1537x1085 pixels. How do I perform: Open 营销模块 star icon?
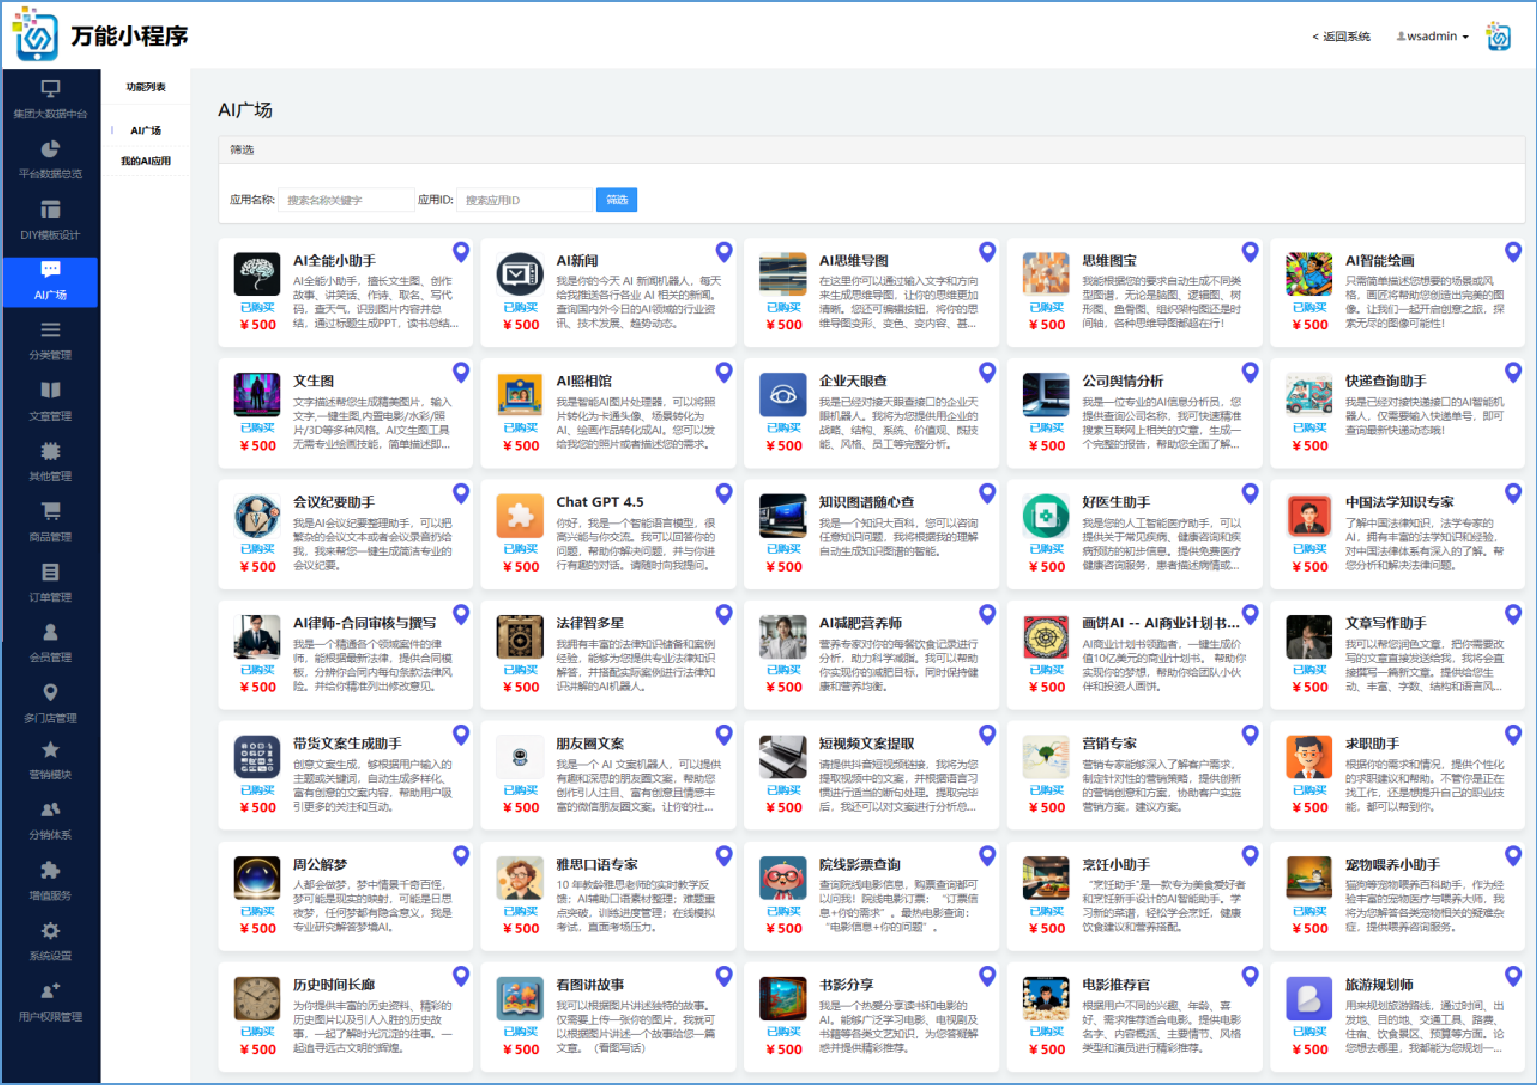50,750
